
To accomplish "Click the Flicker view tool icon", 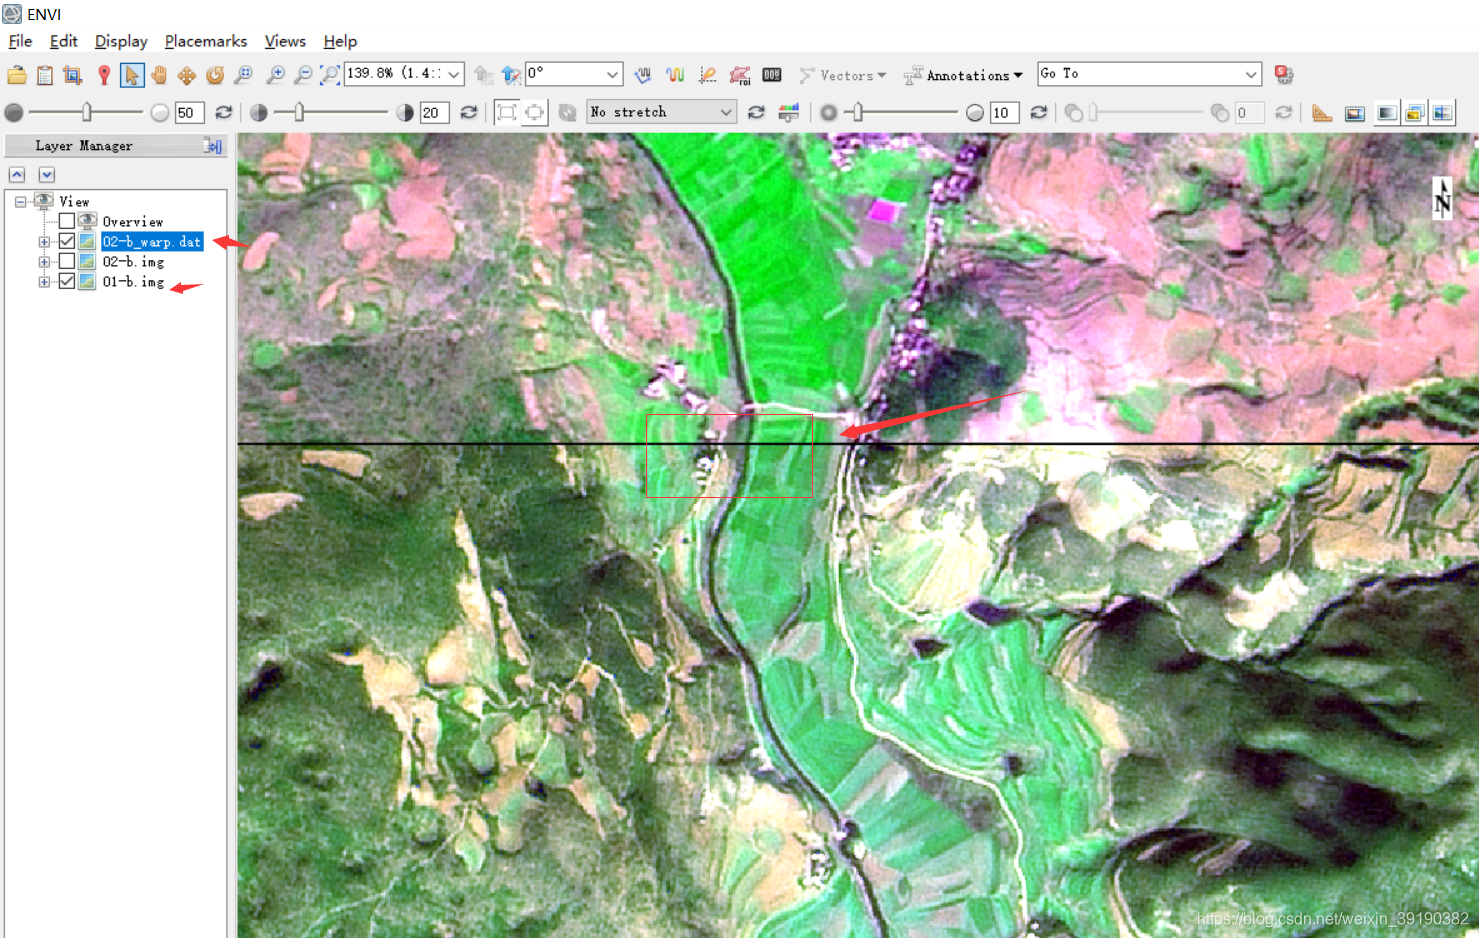I will click(x=1414, y=113).
